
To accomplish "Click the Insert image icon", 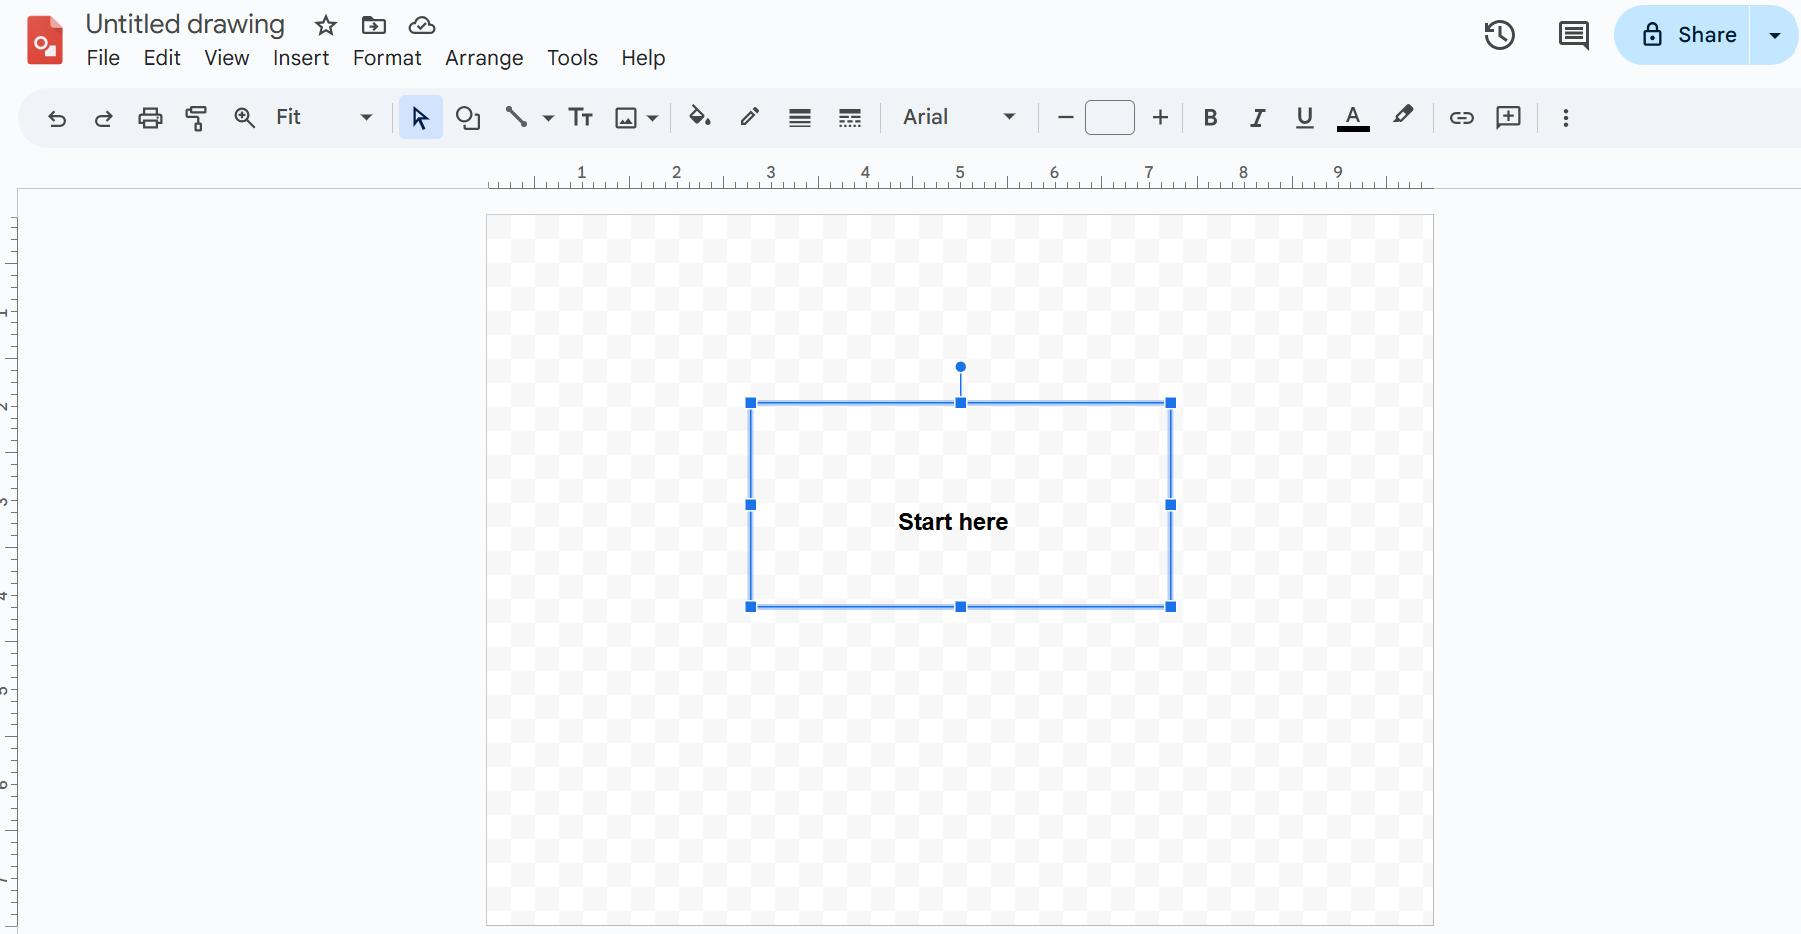I will [626, 118].
